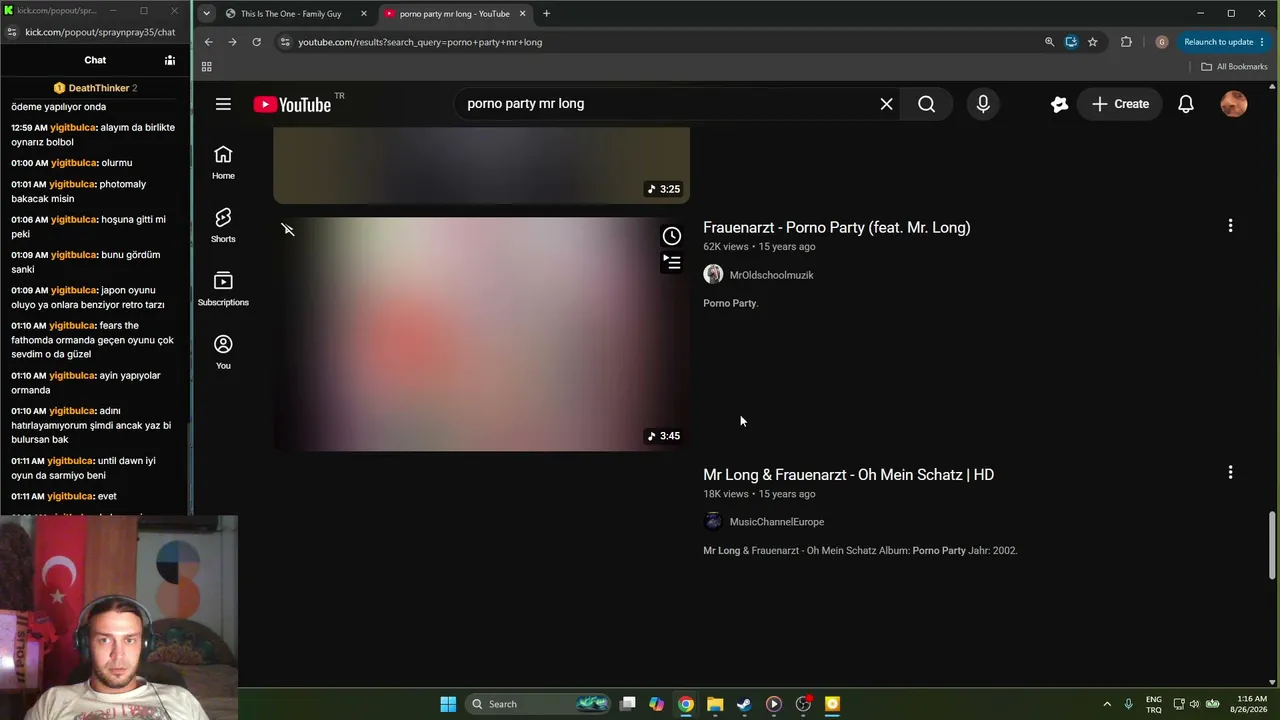Viewport: 1280px width, 720px height.
Task: Reload the YouTube page
Action: tap(257, 42)
